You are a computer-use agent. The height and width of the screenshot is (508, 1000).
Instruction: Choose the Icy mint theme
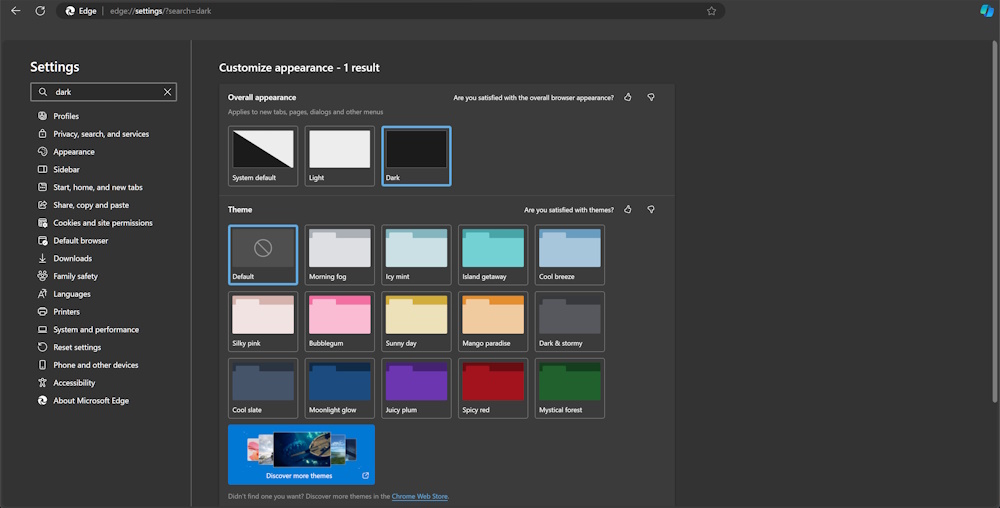click(x=416, y=255)
